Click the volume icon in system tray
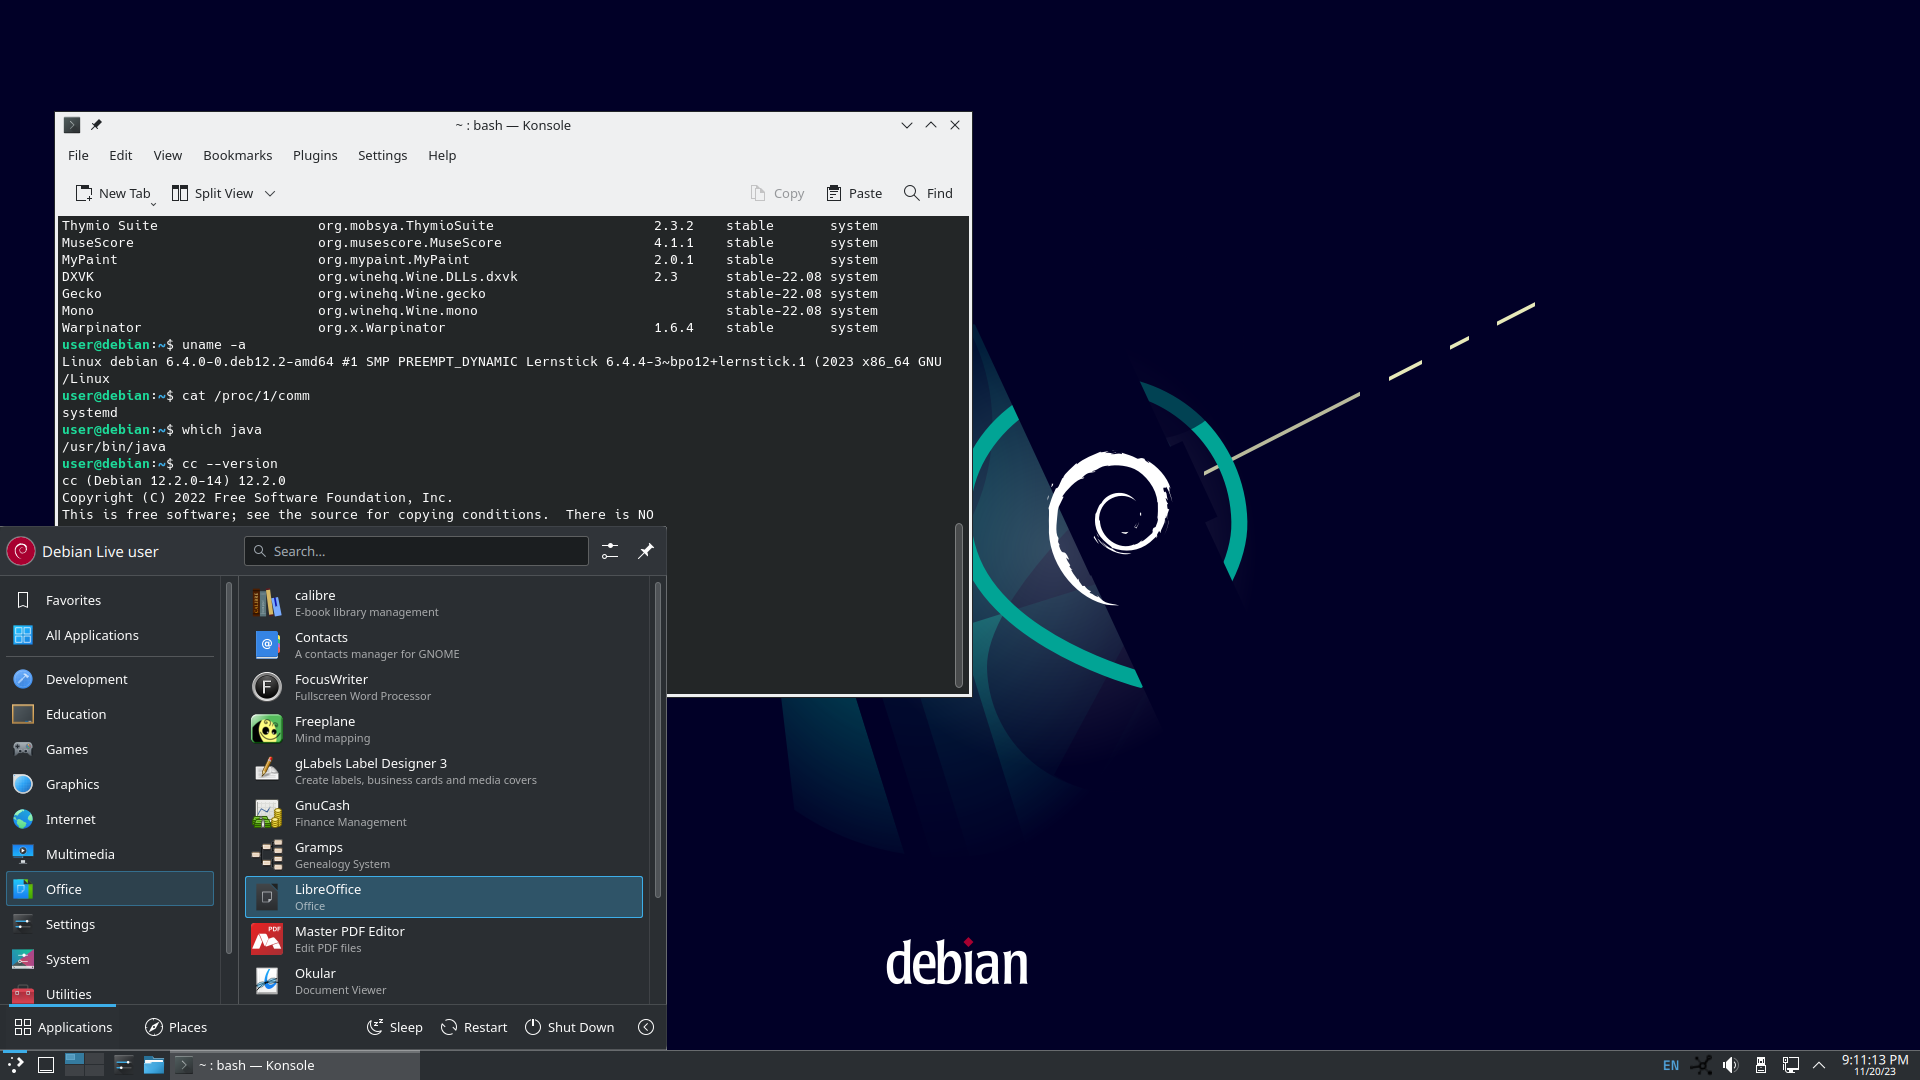Viewport: 1920px width, 1080px height. point(1730,1065)
